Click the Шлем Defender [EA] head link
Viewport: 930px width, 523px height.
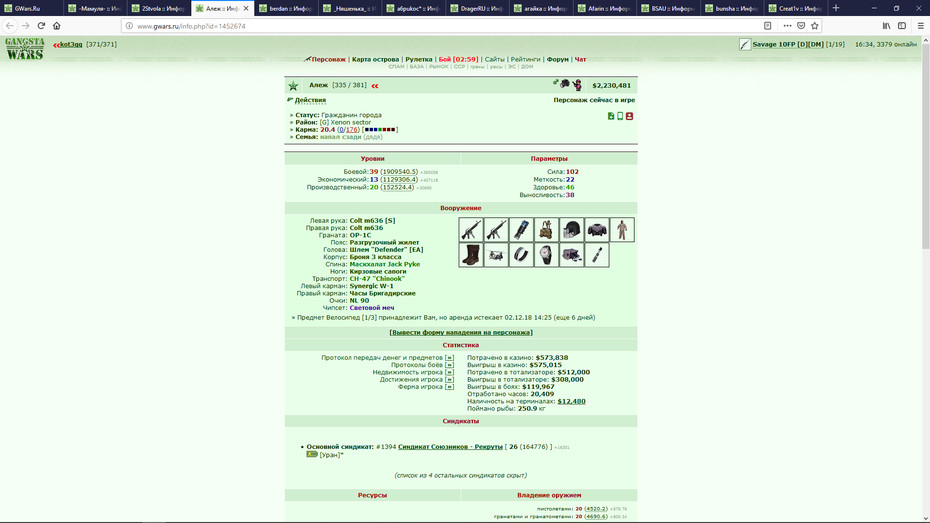click(386, 250)
